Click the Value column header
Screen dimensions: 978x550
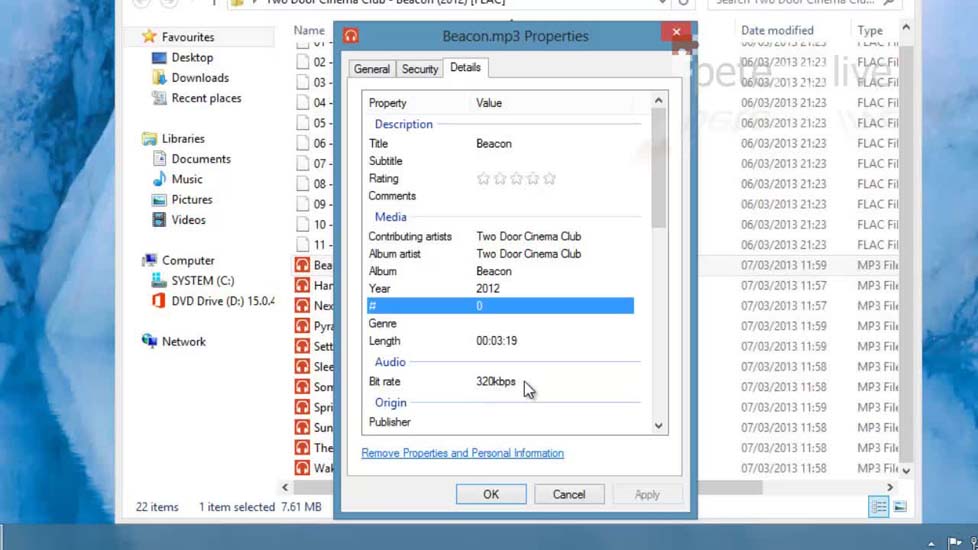pyautogui.click(x=489, y=103)
